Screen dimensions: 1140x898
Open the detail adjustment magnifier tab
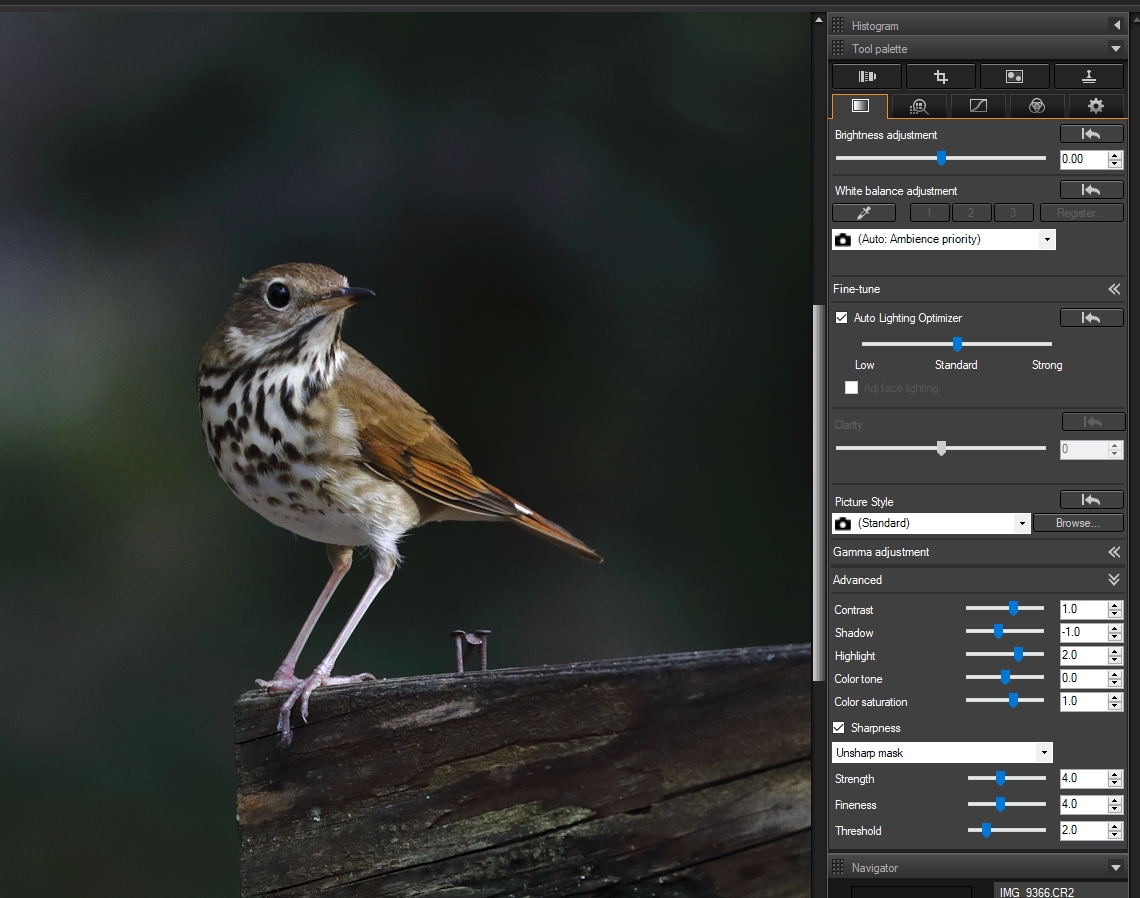coord(919,106)
